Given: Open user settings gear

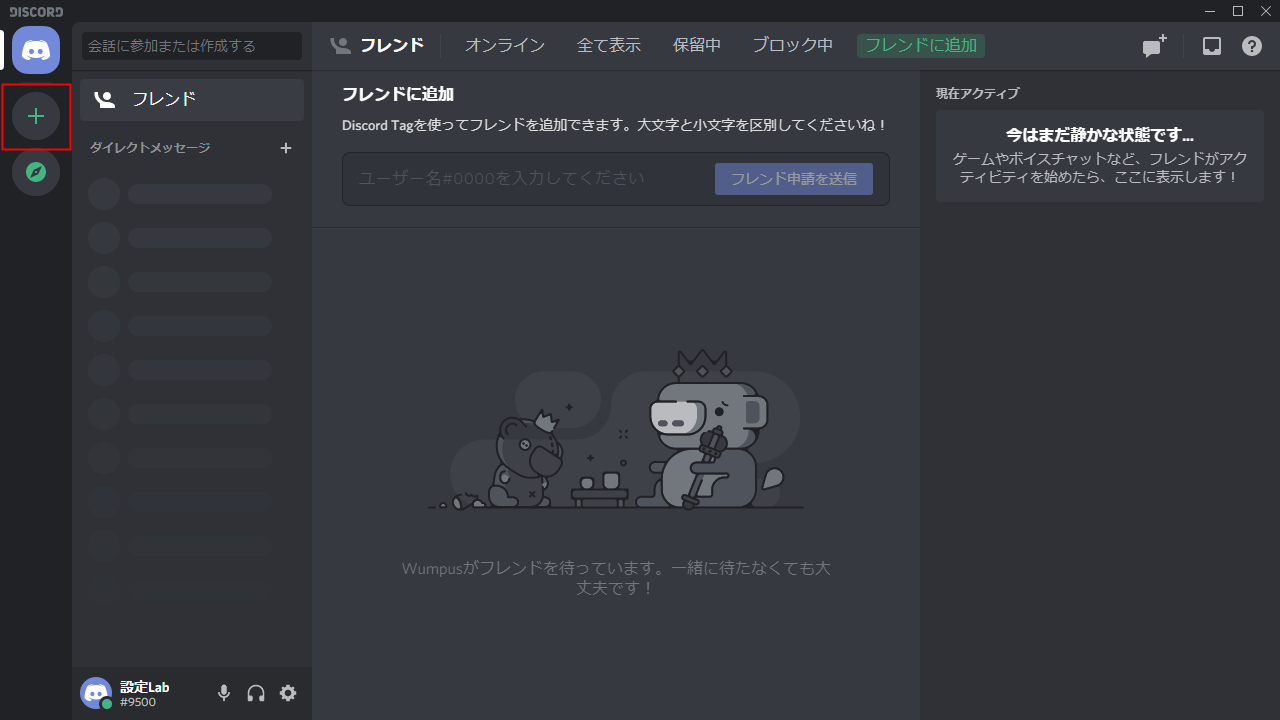Looking at the screenshot, I should [288, 693].
